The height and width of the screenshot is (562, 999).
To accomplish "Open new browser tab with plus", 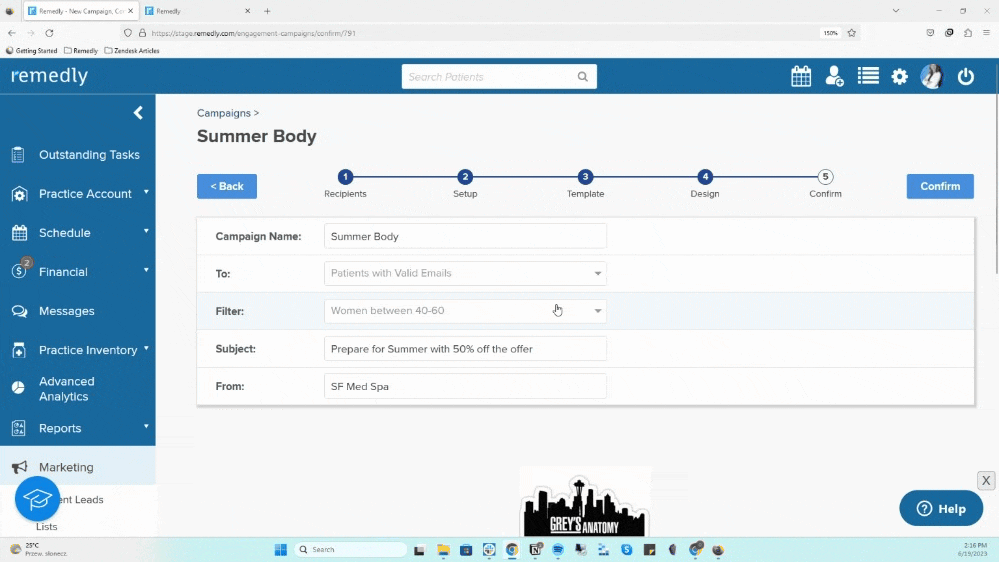I will [x=267, y=11].
